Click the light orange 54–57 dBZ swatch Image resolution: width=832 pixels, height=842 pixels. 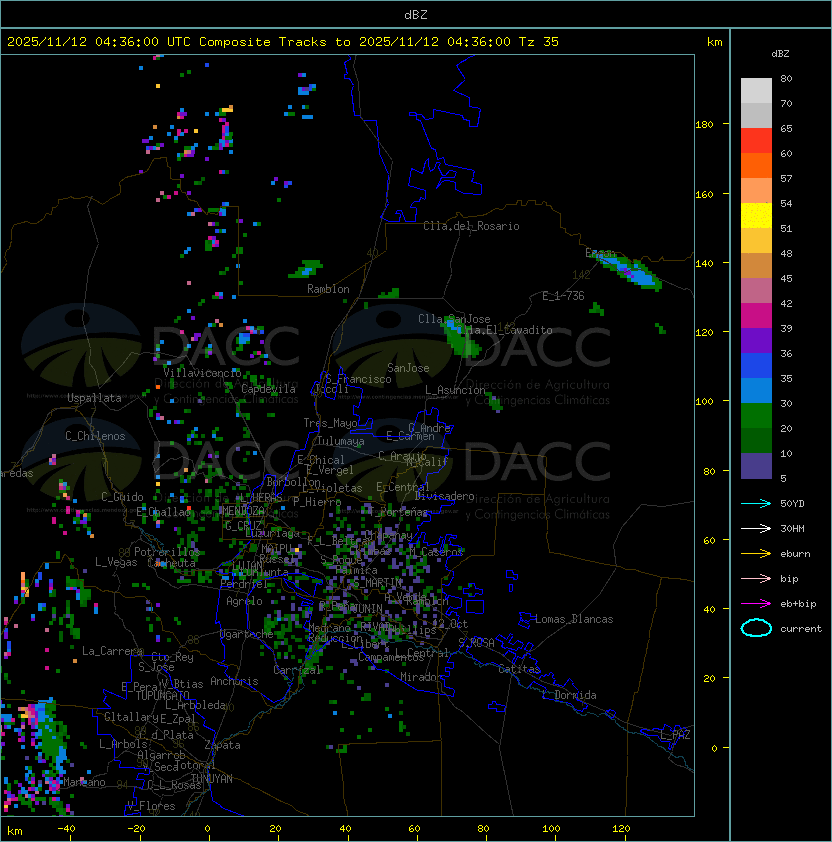tap(756, 190)
